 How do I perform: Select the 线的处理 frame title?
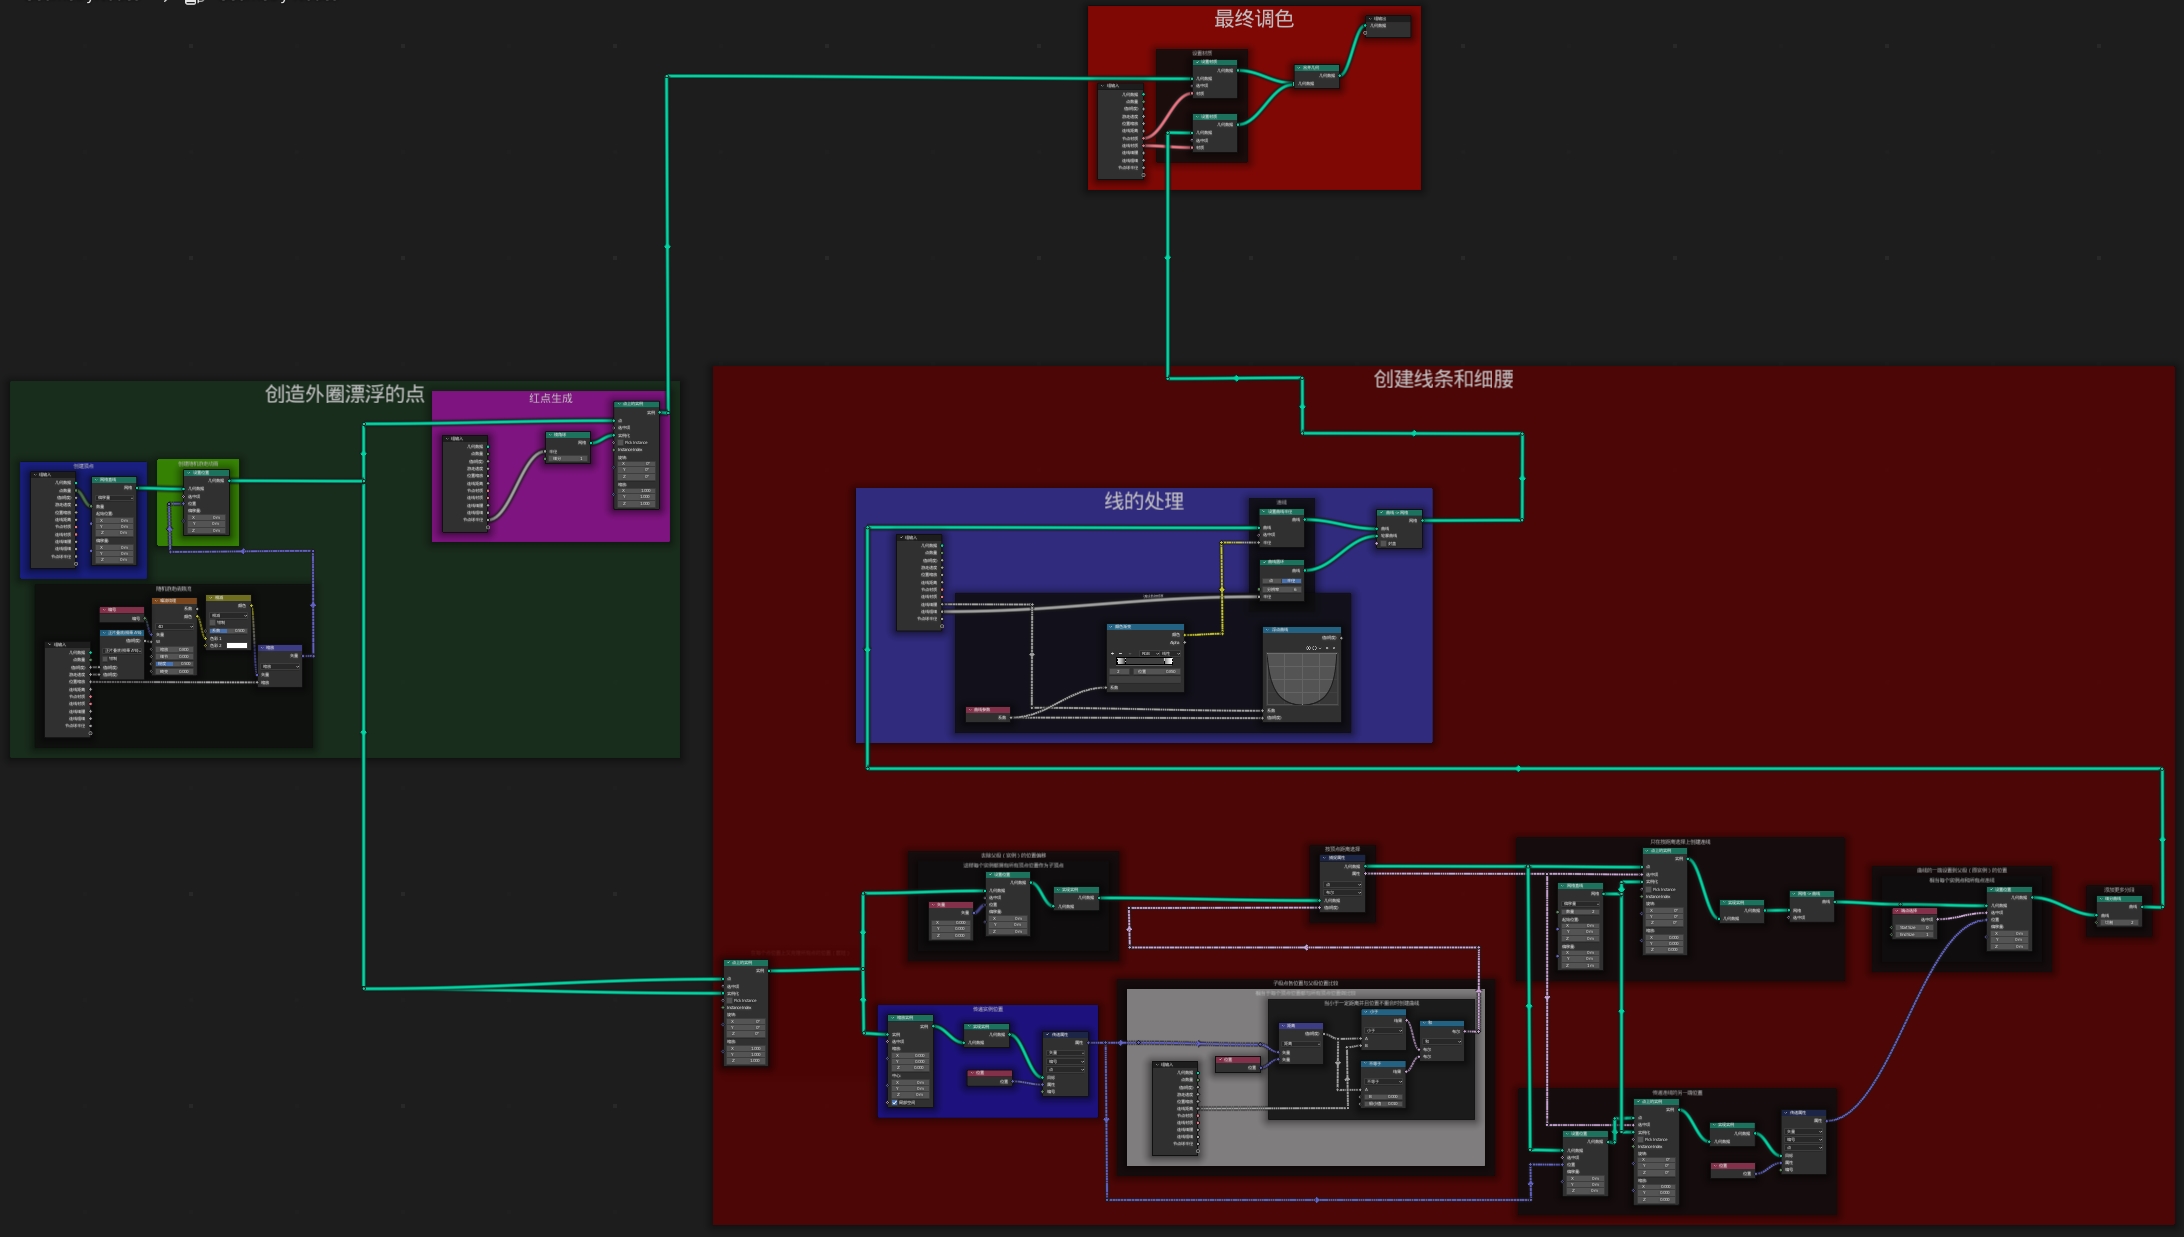(1143, 501)
